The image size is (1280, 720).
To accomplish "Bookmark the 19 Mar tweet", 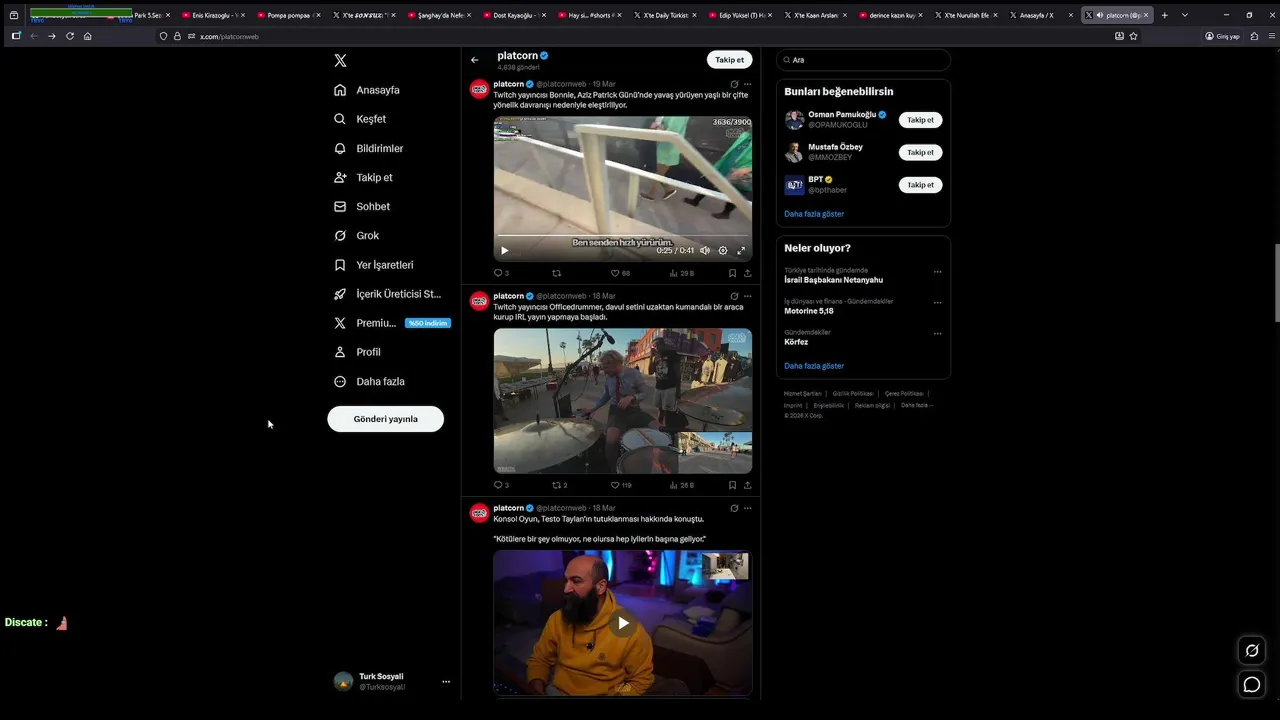I will point(732,273).
